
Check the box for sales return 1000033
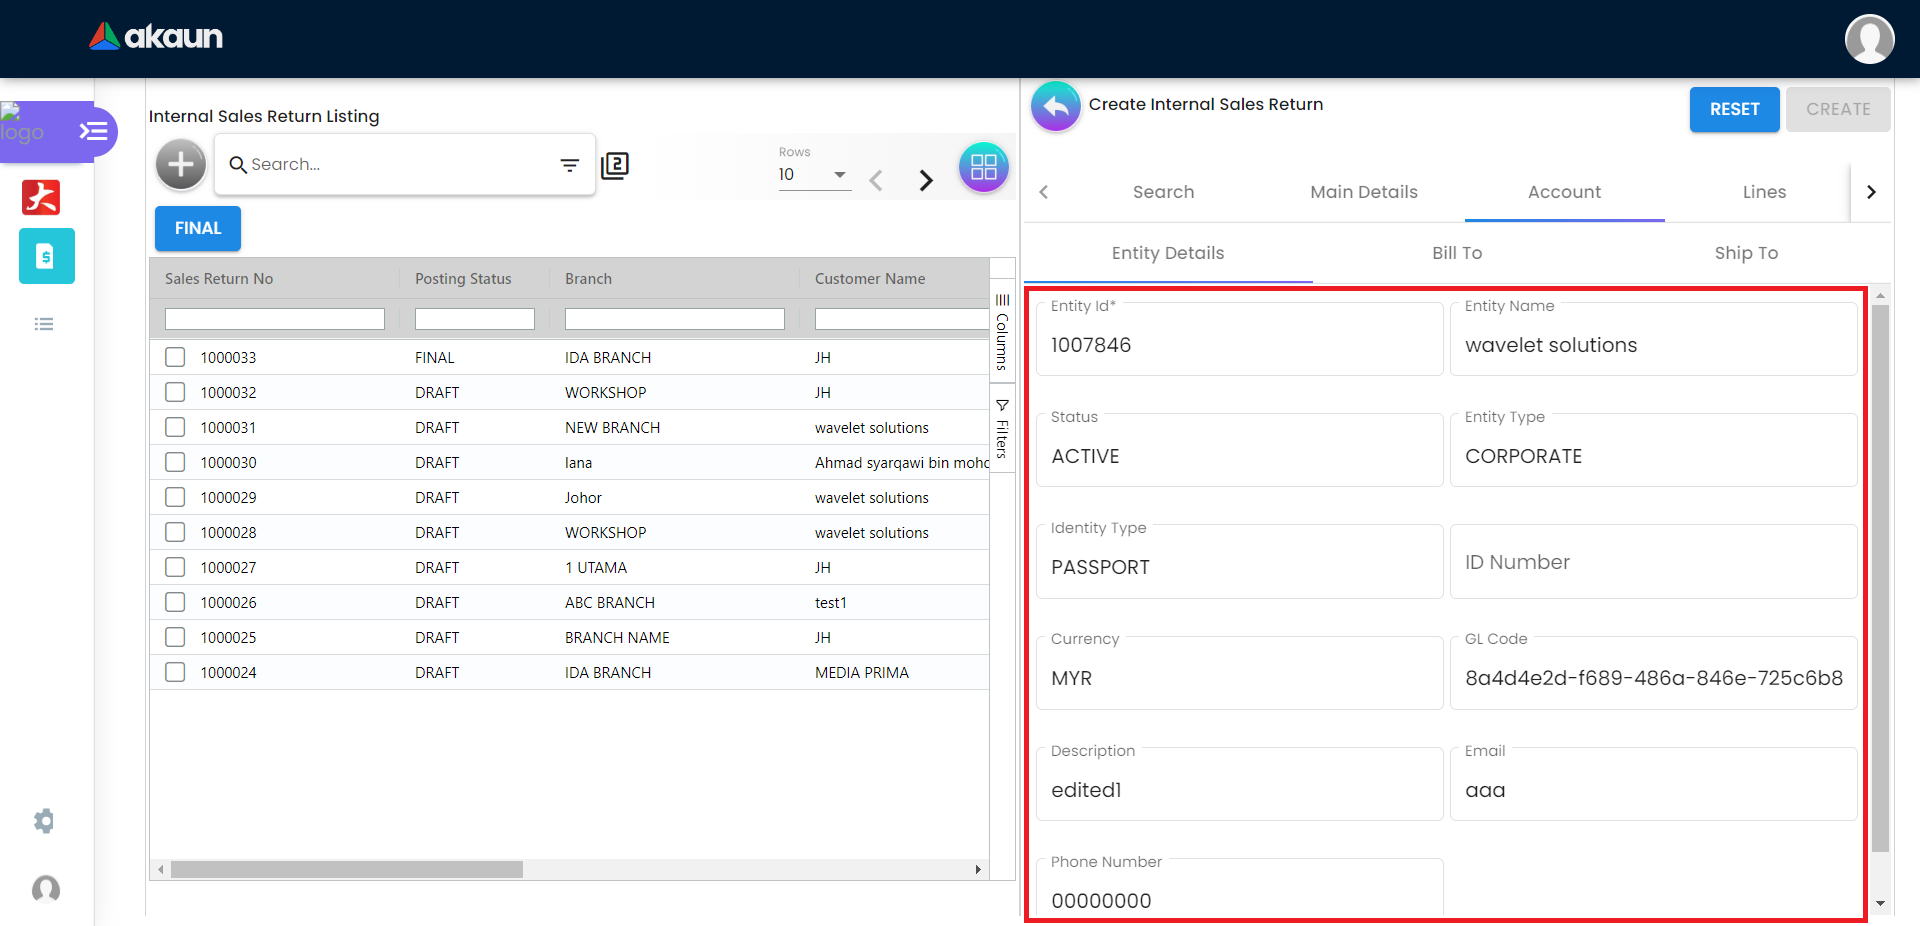[175, 357]
